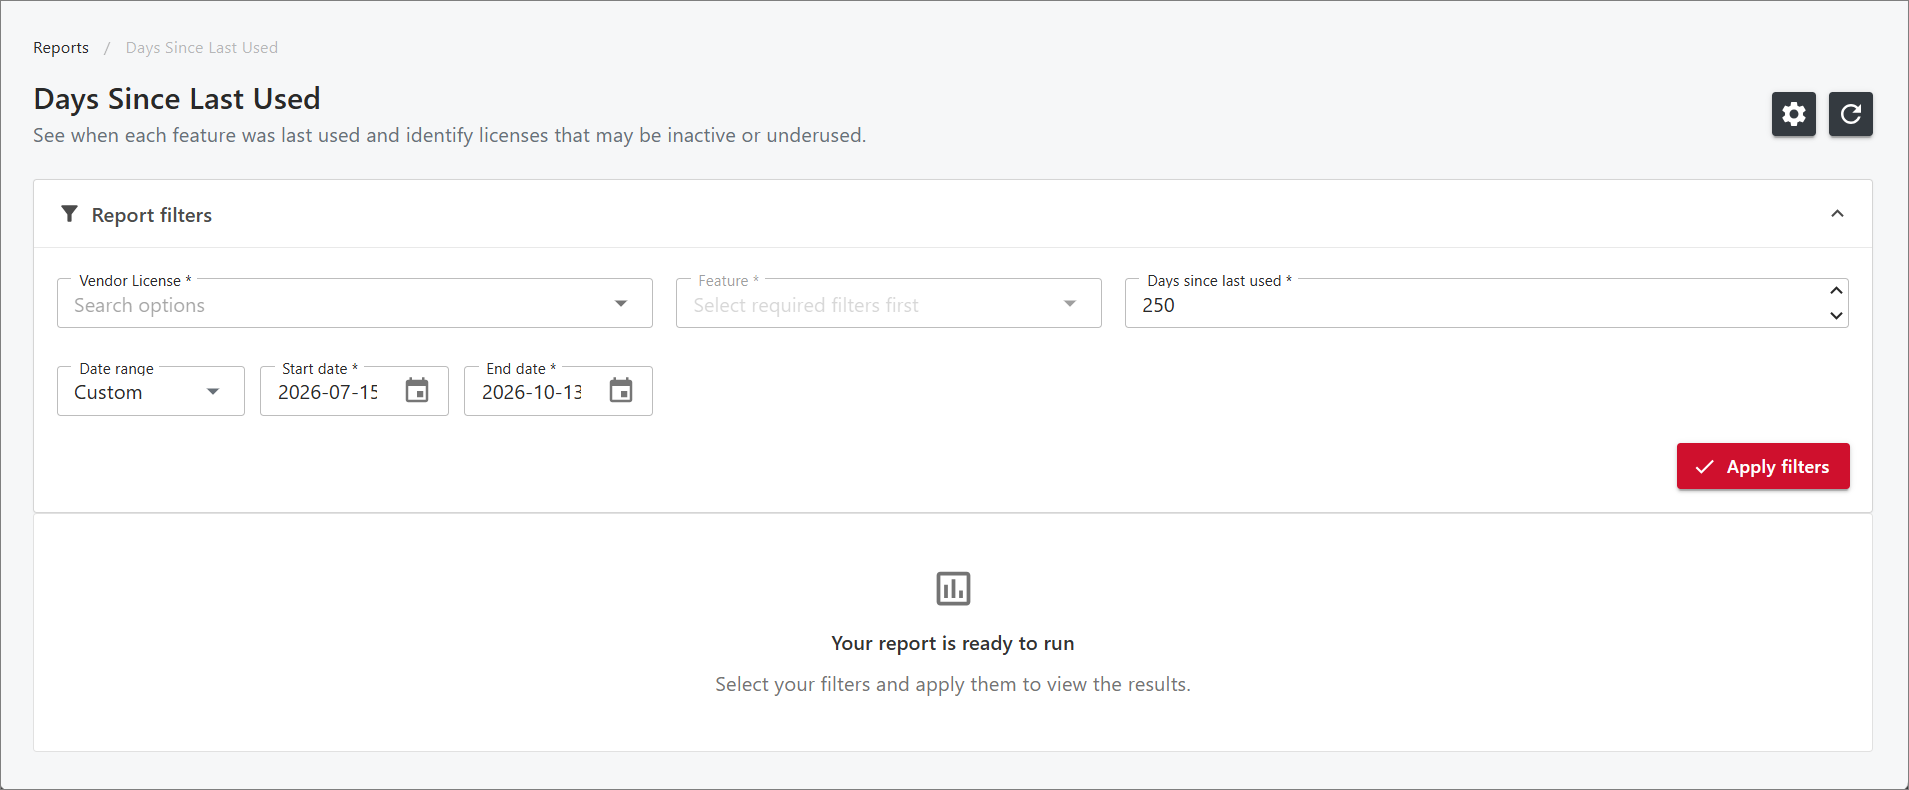
Task: Click the Days Since Last Used page title
Action: 177,99
